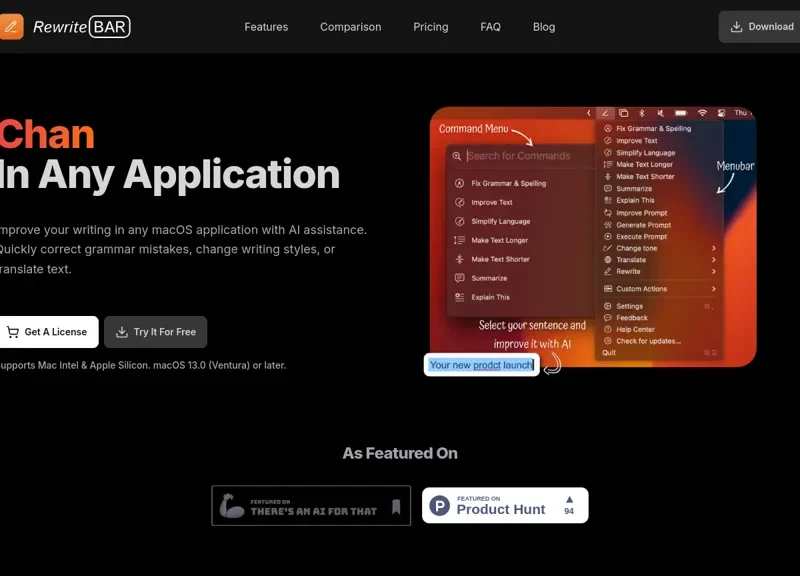The height and width of the screenshot is (576, 800).
Task: Select the Make Text Longer icon
Action: (457, 240)
